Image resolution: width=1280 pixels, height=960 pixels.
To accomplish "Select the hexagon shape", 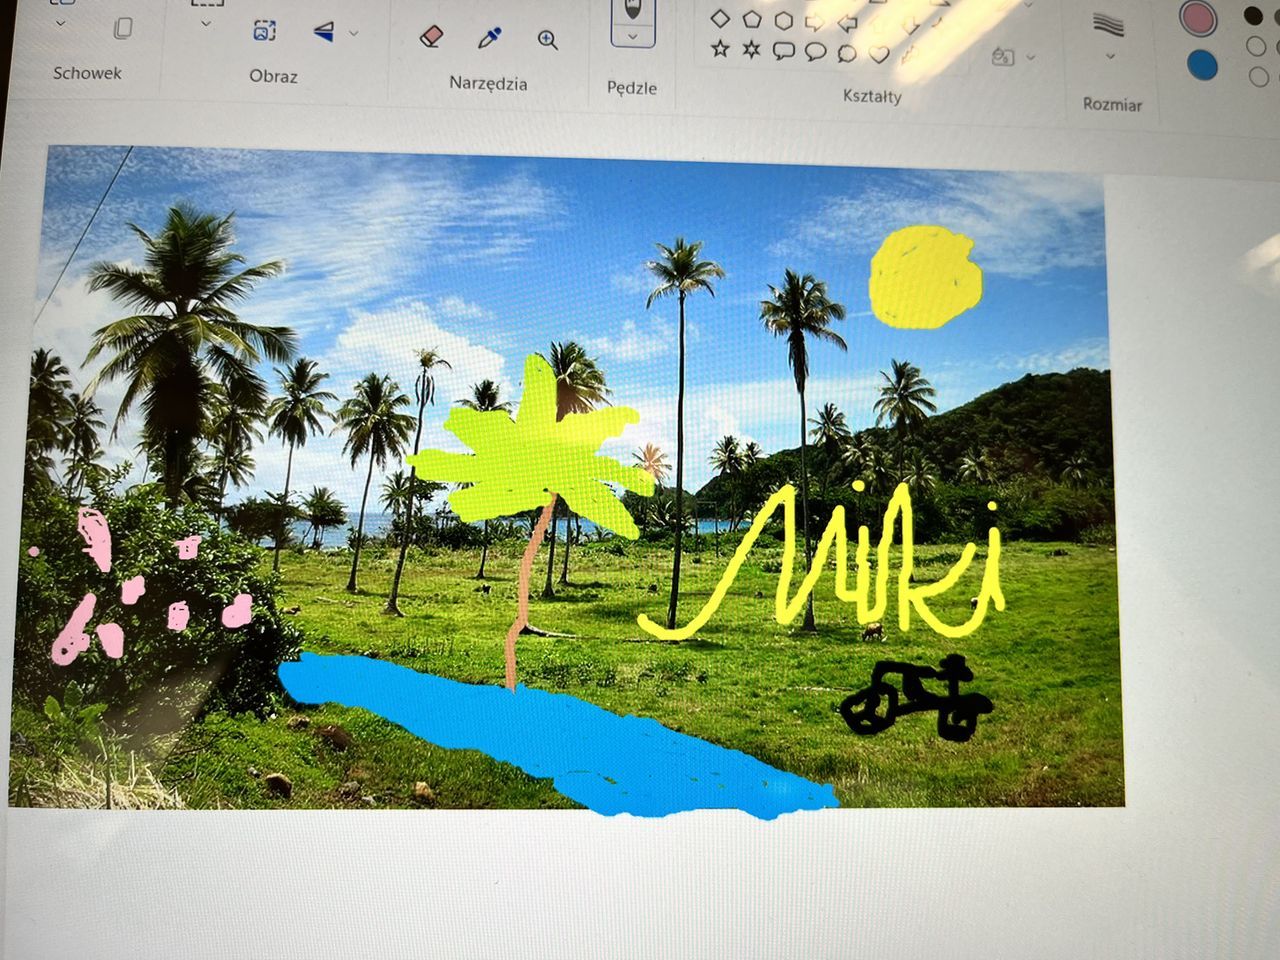I will point(784,20).
